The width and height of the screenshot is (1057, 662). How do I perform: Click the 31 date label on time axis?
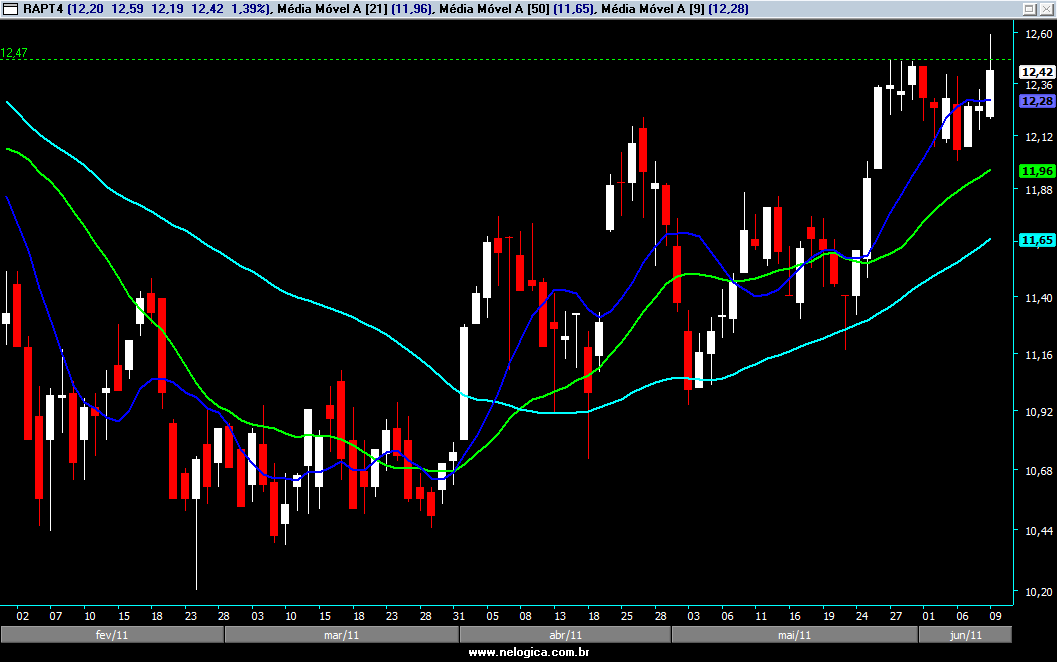(459, 615)
